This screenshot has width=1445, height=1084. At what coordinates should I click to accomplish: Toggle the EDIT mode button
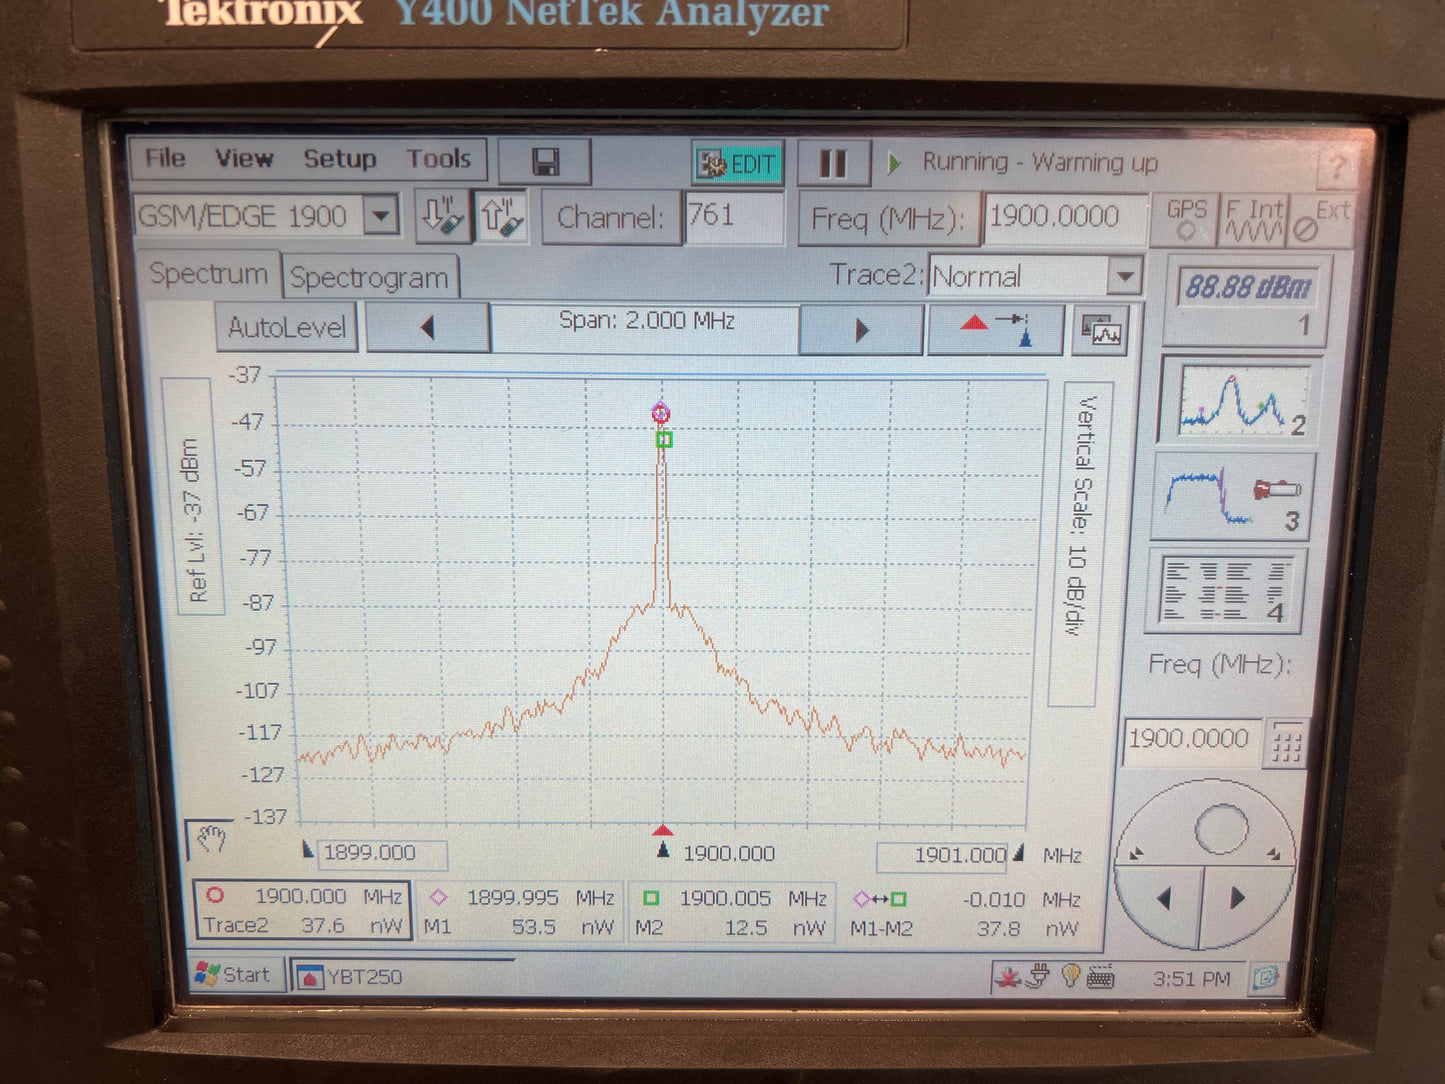(738, 163)
